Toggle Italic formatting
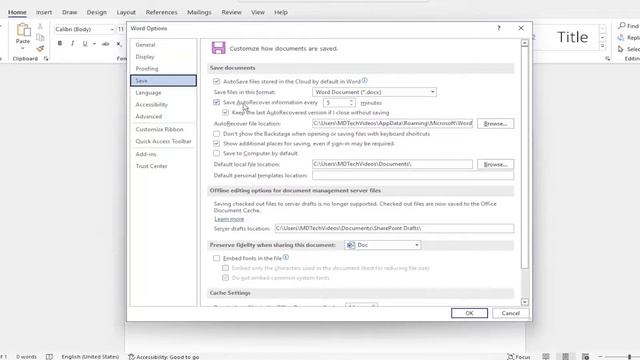The image size is (640, 360). (x=72, y=43)
